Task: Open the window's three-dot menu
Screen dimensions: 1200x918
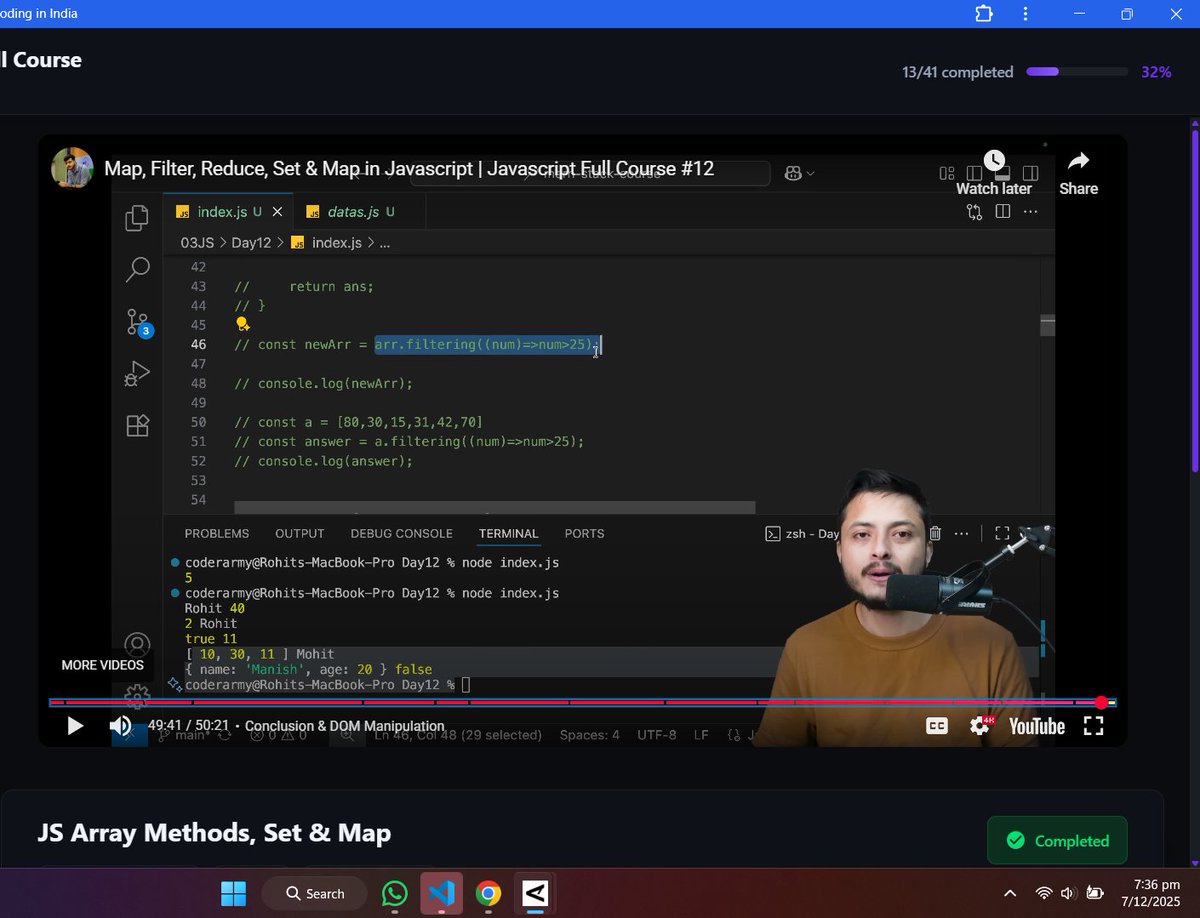Action: tap(1026, 14)
